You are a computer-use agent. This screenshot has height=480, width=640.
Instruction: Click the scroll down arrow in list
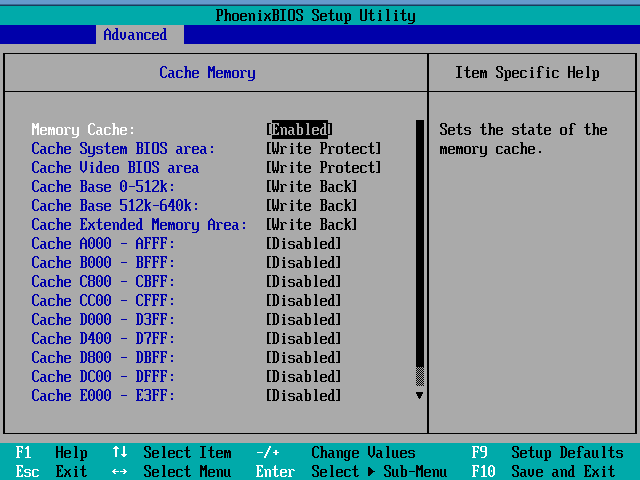(x=419, y=395)
